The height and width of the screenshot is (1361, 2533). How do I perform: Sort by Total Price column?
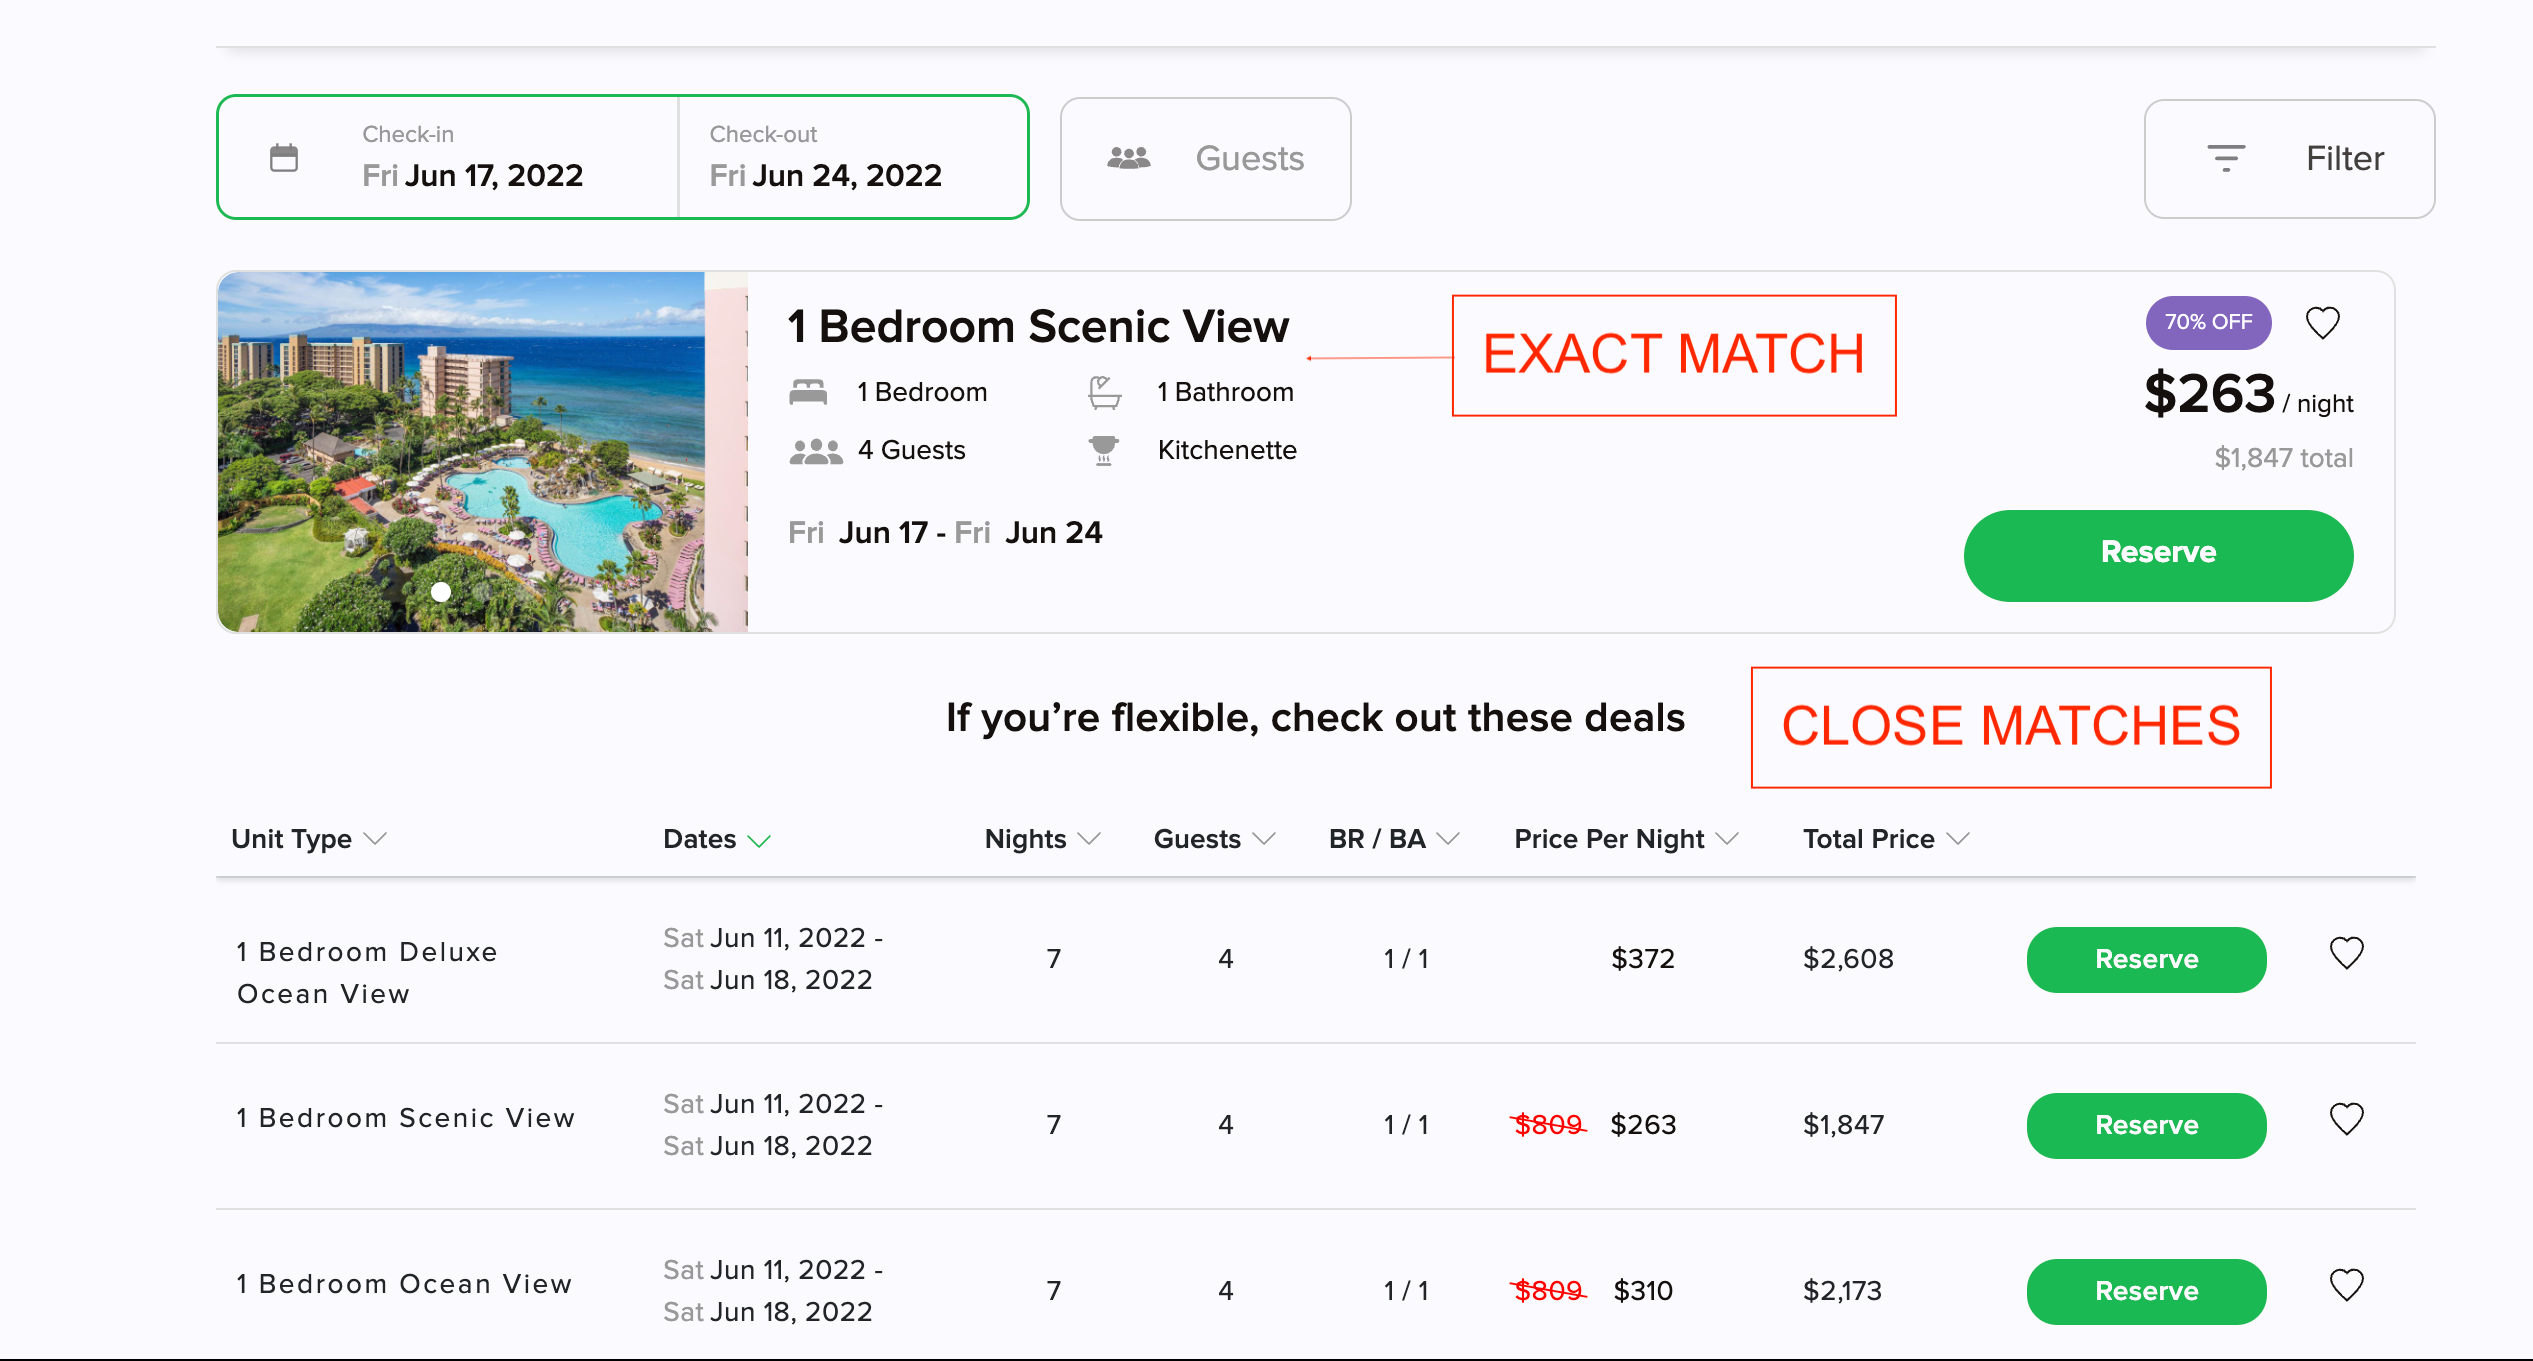(1886, 839)
